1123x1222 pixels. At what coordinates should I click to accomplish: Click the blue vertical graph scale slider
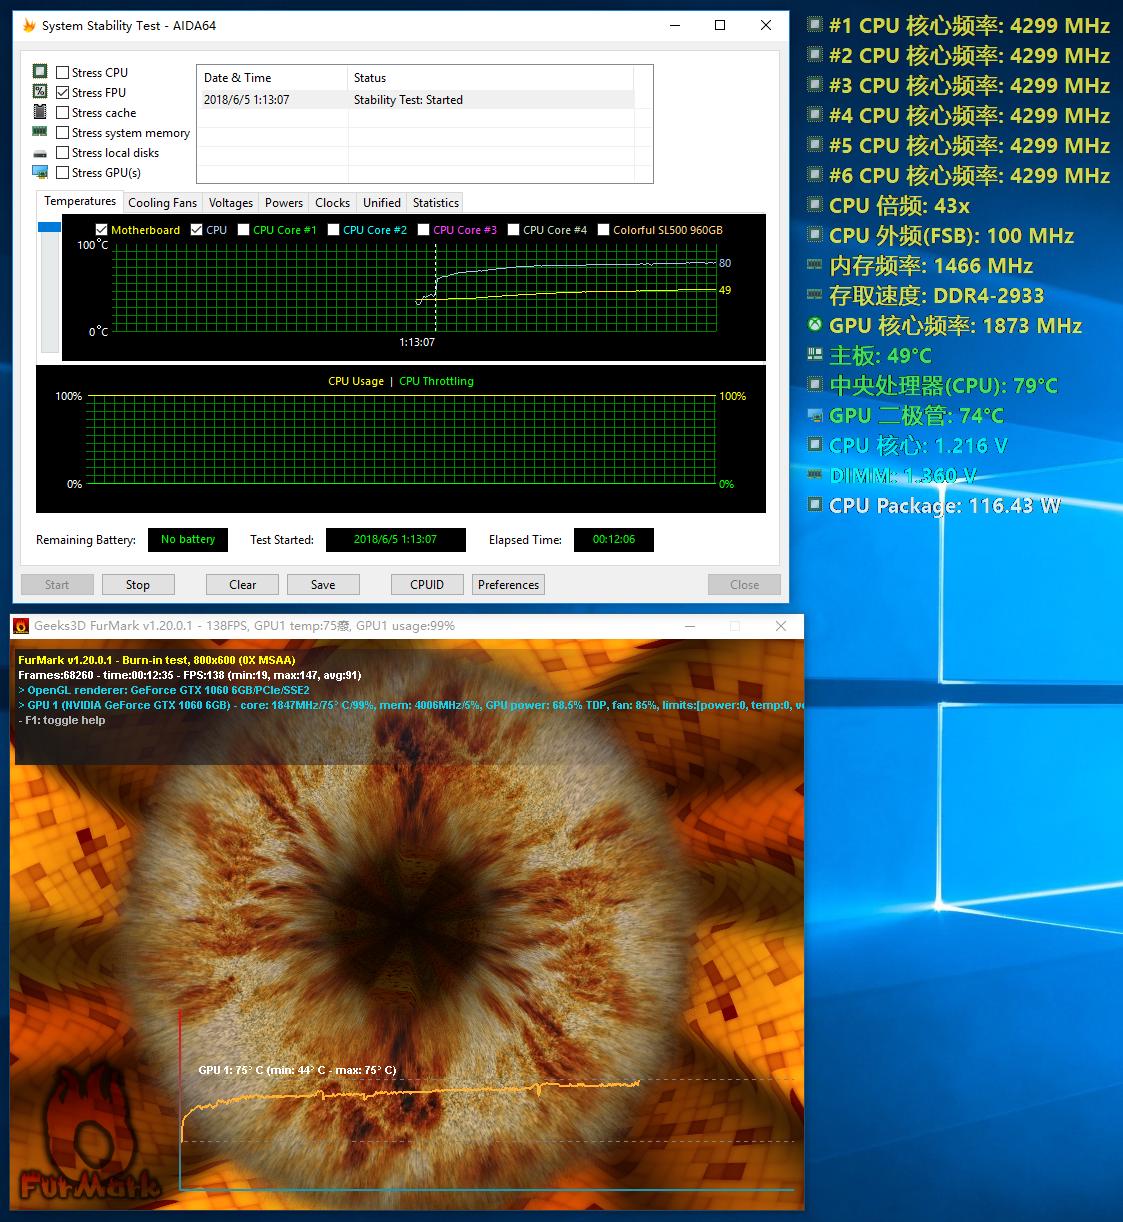[49, 227]
